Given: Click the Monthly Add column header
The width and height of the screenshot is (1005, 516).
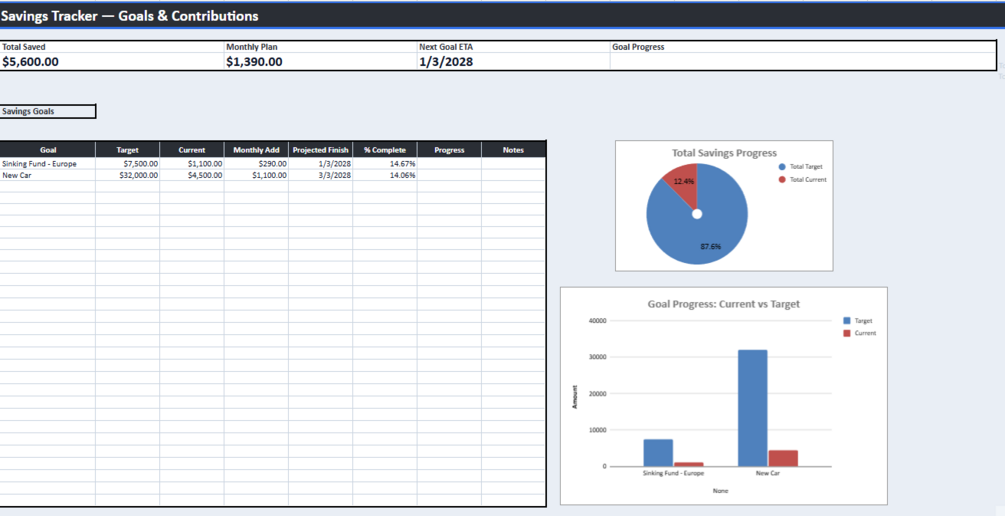Looking at the screenshot, I should 256,150.
